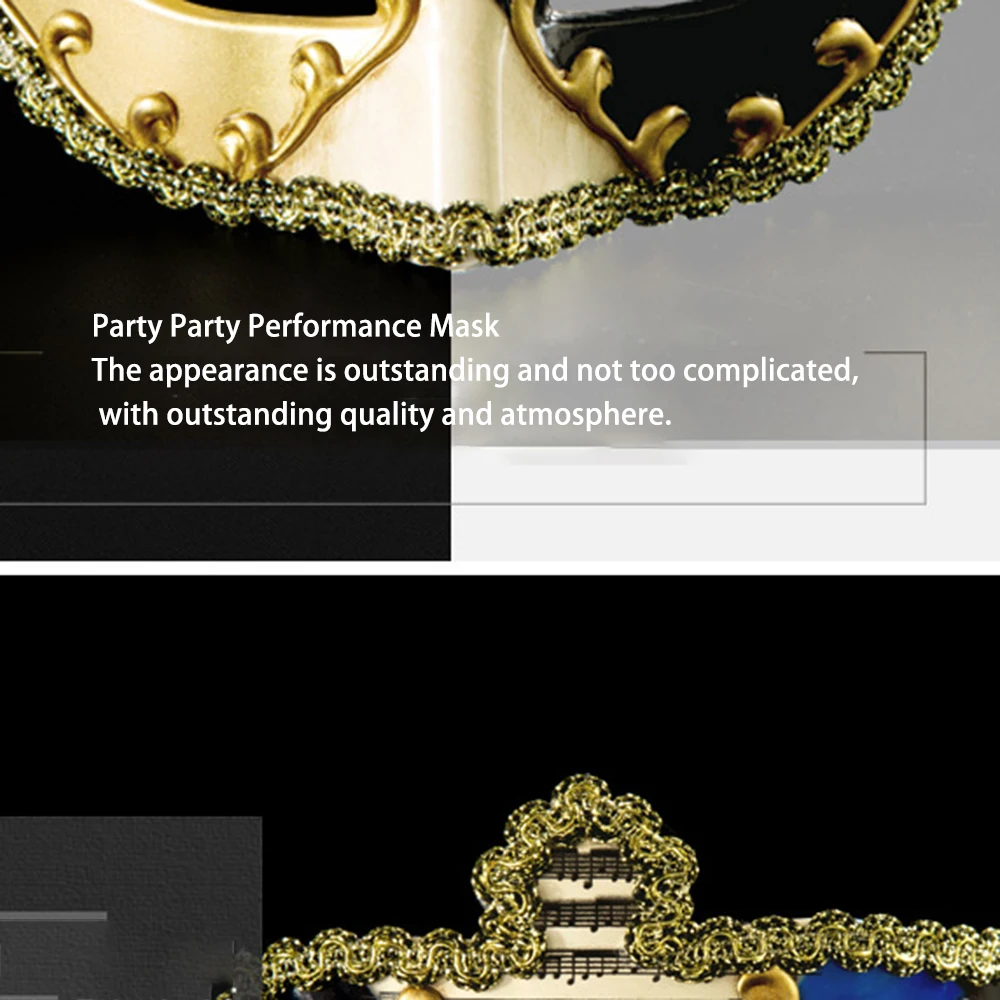Viewport: 1000px width, 1000px height.
Task: Select the "The appearance is outstanding" text line
Action: (x=475, y=371)
